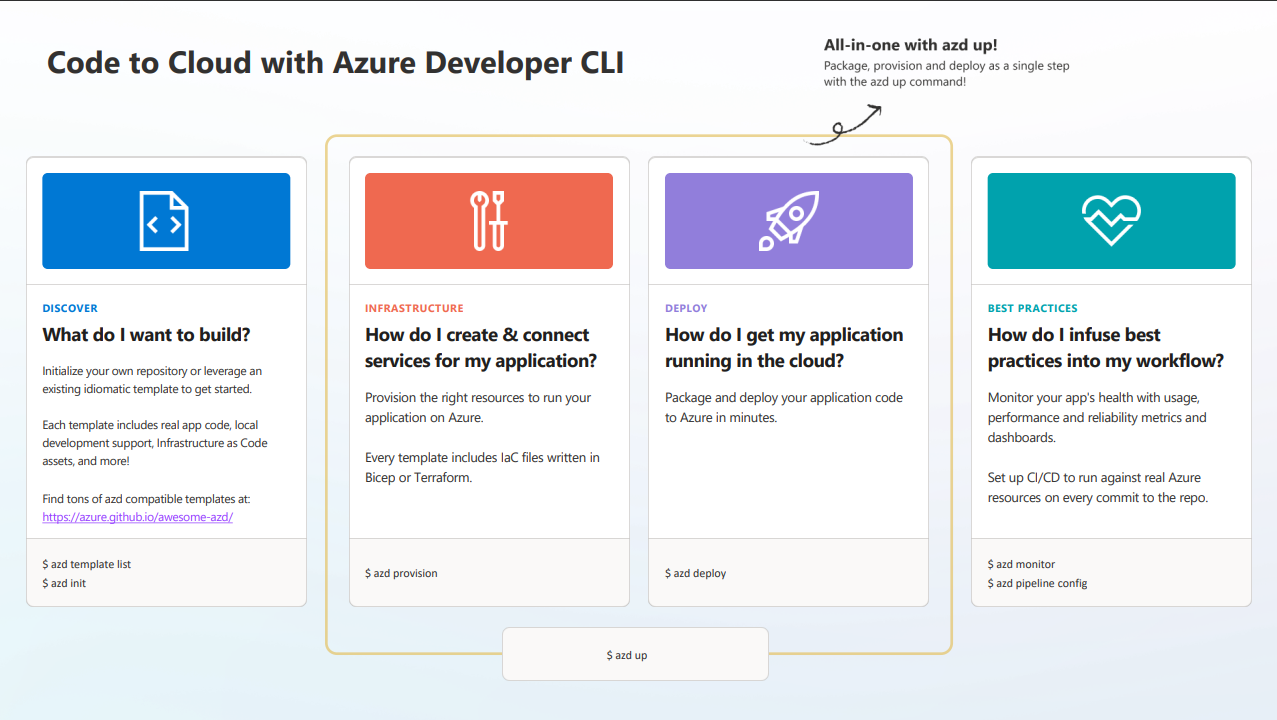Click heading 'How do I create & connect services'
1277x720 pixels.
[x=481, y=348]
